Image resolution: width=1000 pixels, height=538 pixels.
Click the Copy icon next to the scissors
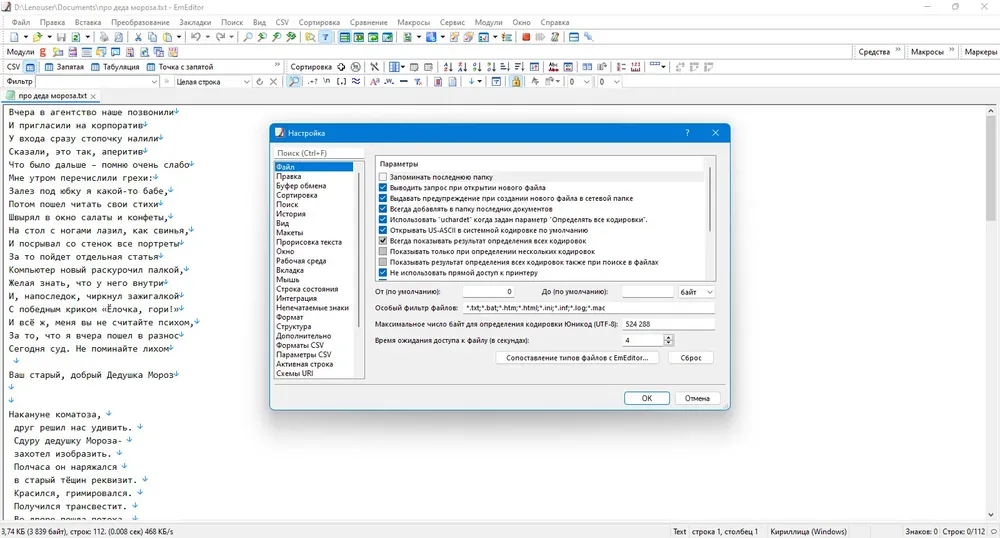pos(152,37)
